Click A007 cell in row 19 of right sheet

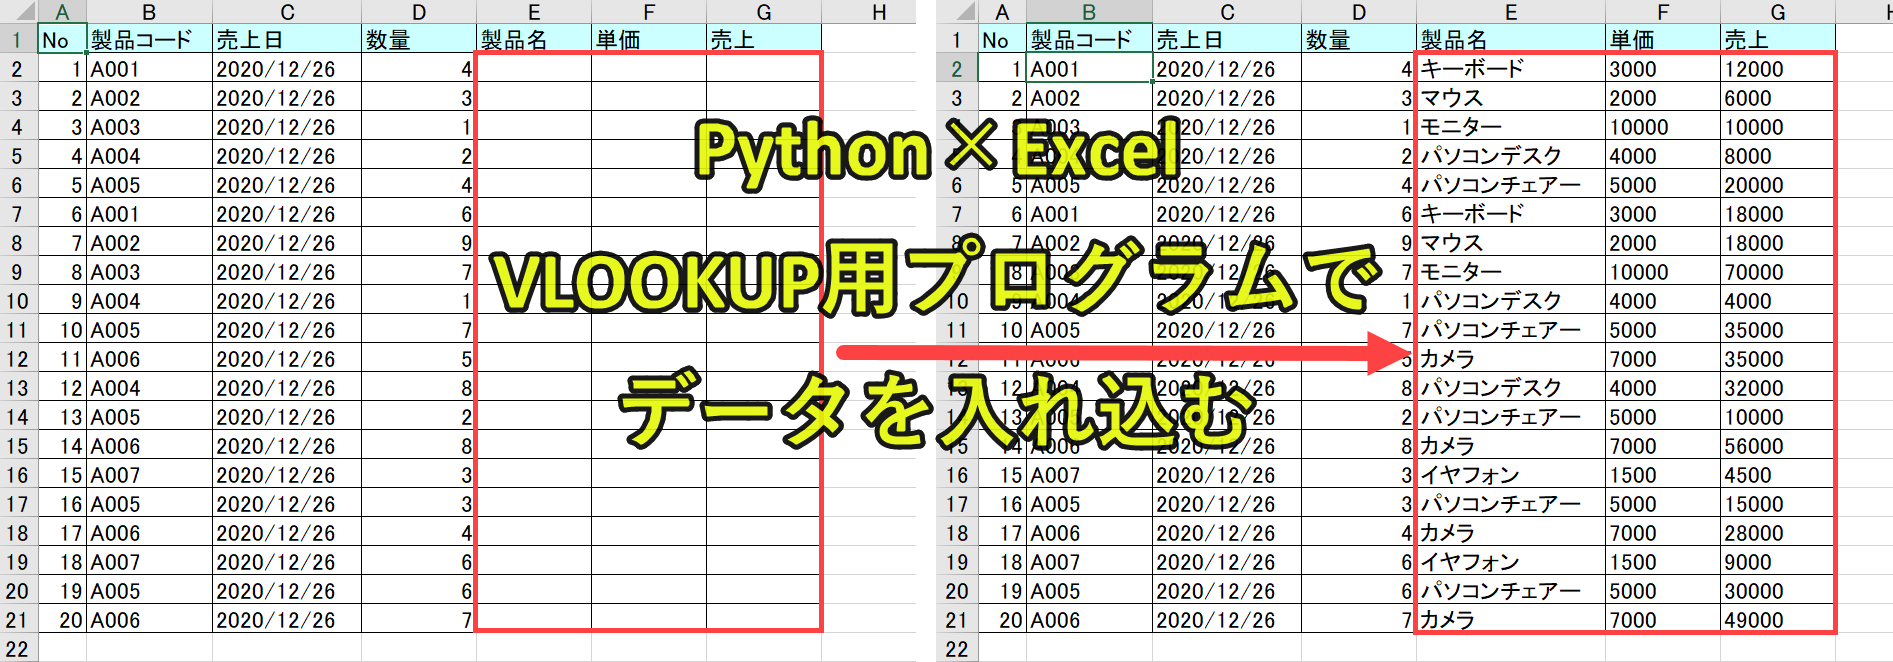(1089, 562)
